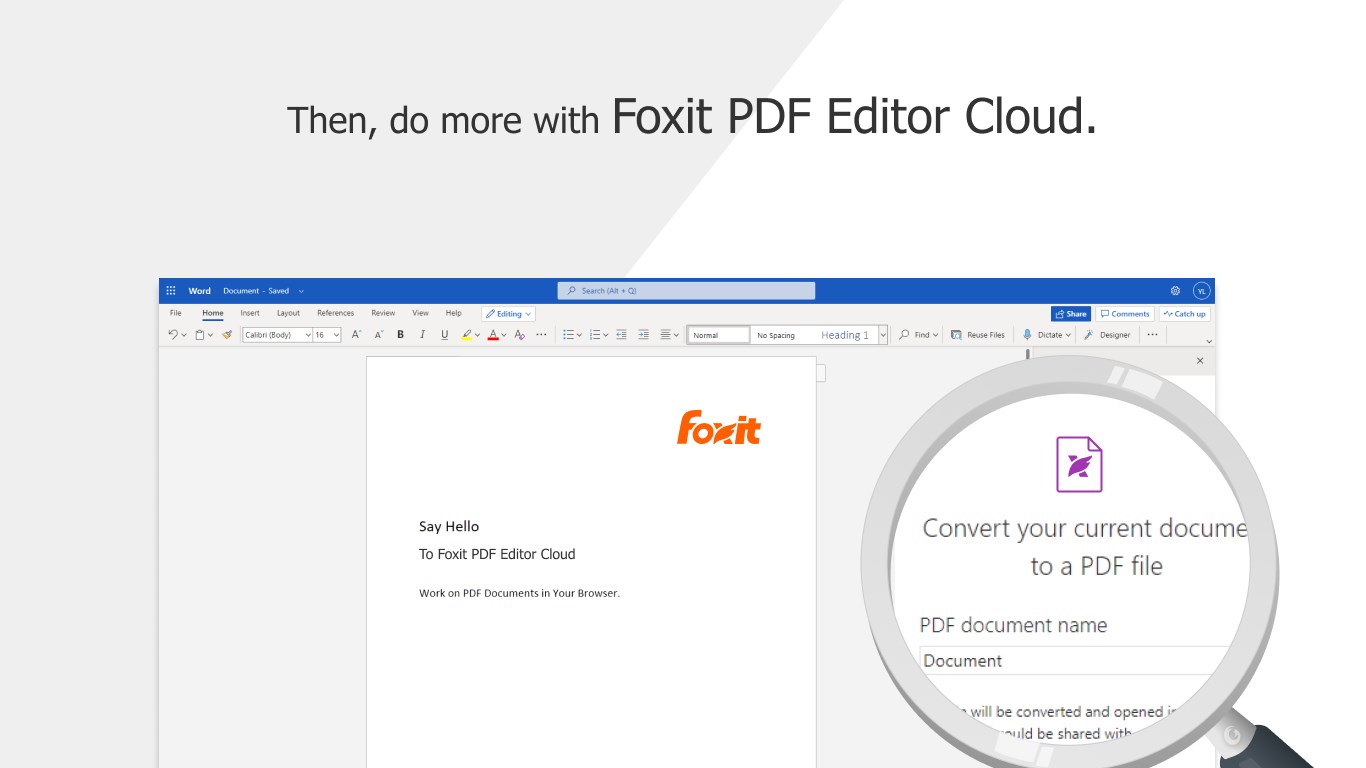Expand alignment options dropdown arrow

click(x=677, y=335)
